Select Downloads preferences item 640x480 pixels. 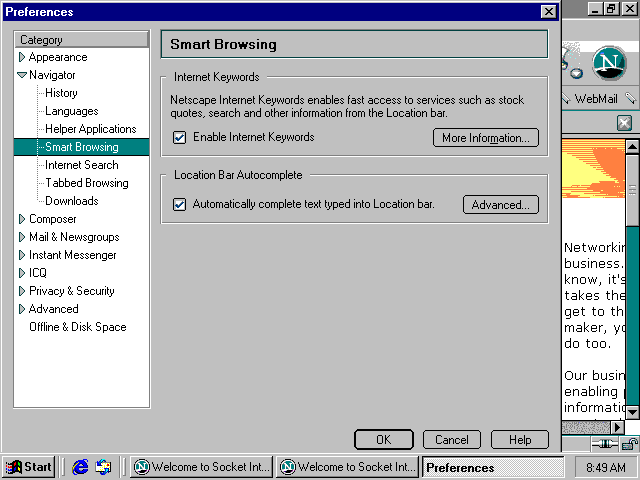(x=72, y=201)
